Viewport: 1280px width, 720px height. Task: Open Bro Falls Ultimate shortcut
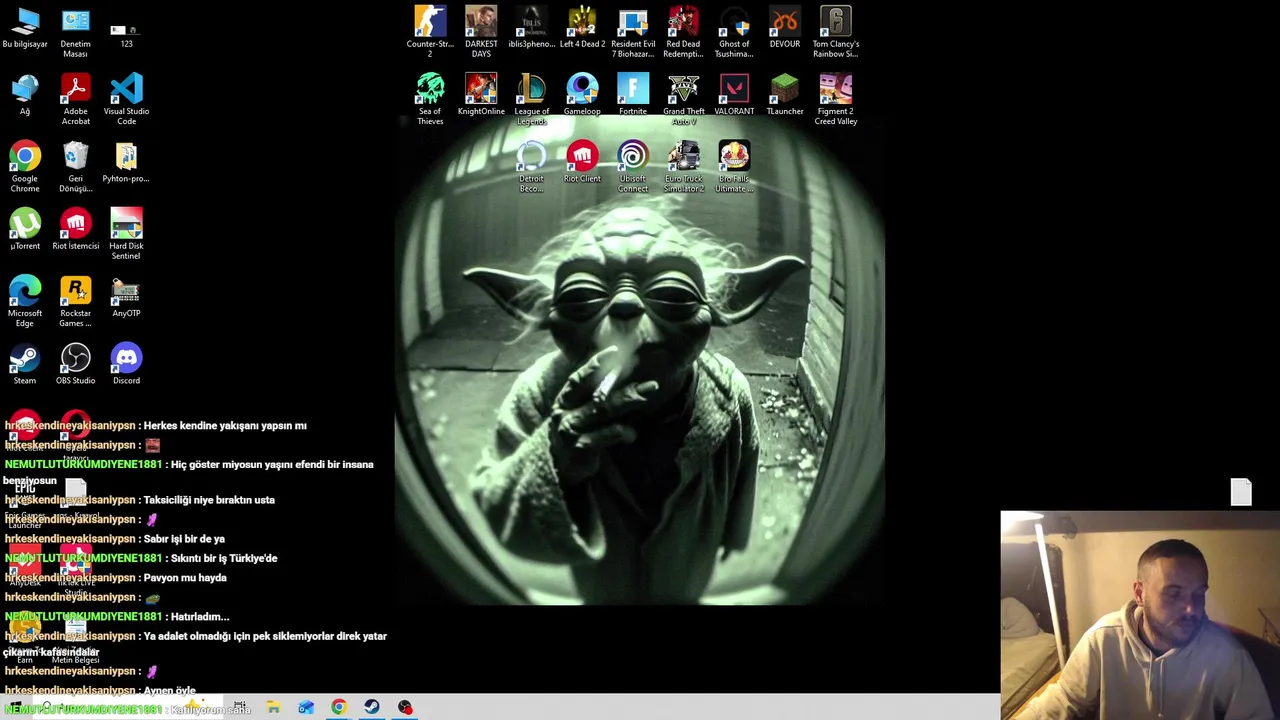pos(734,167)
